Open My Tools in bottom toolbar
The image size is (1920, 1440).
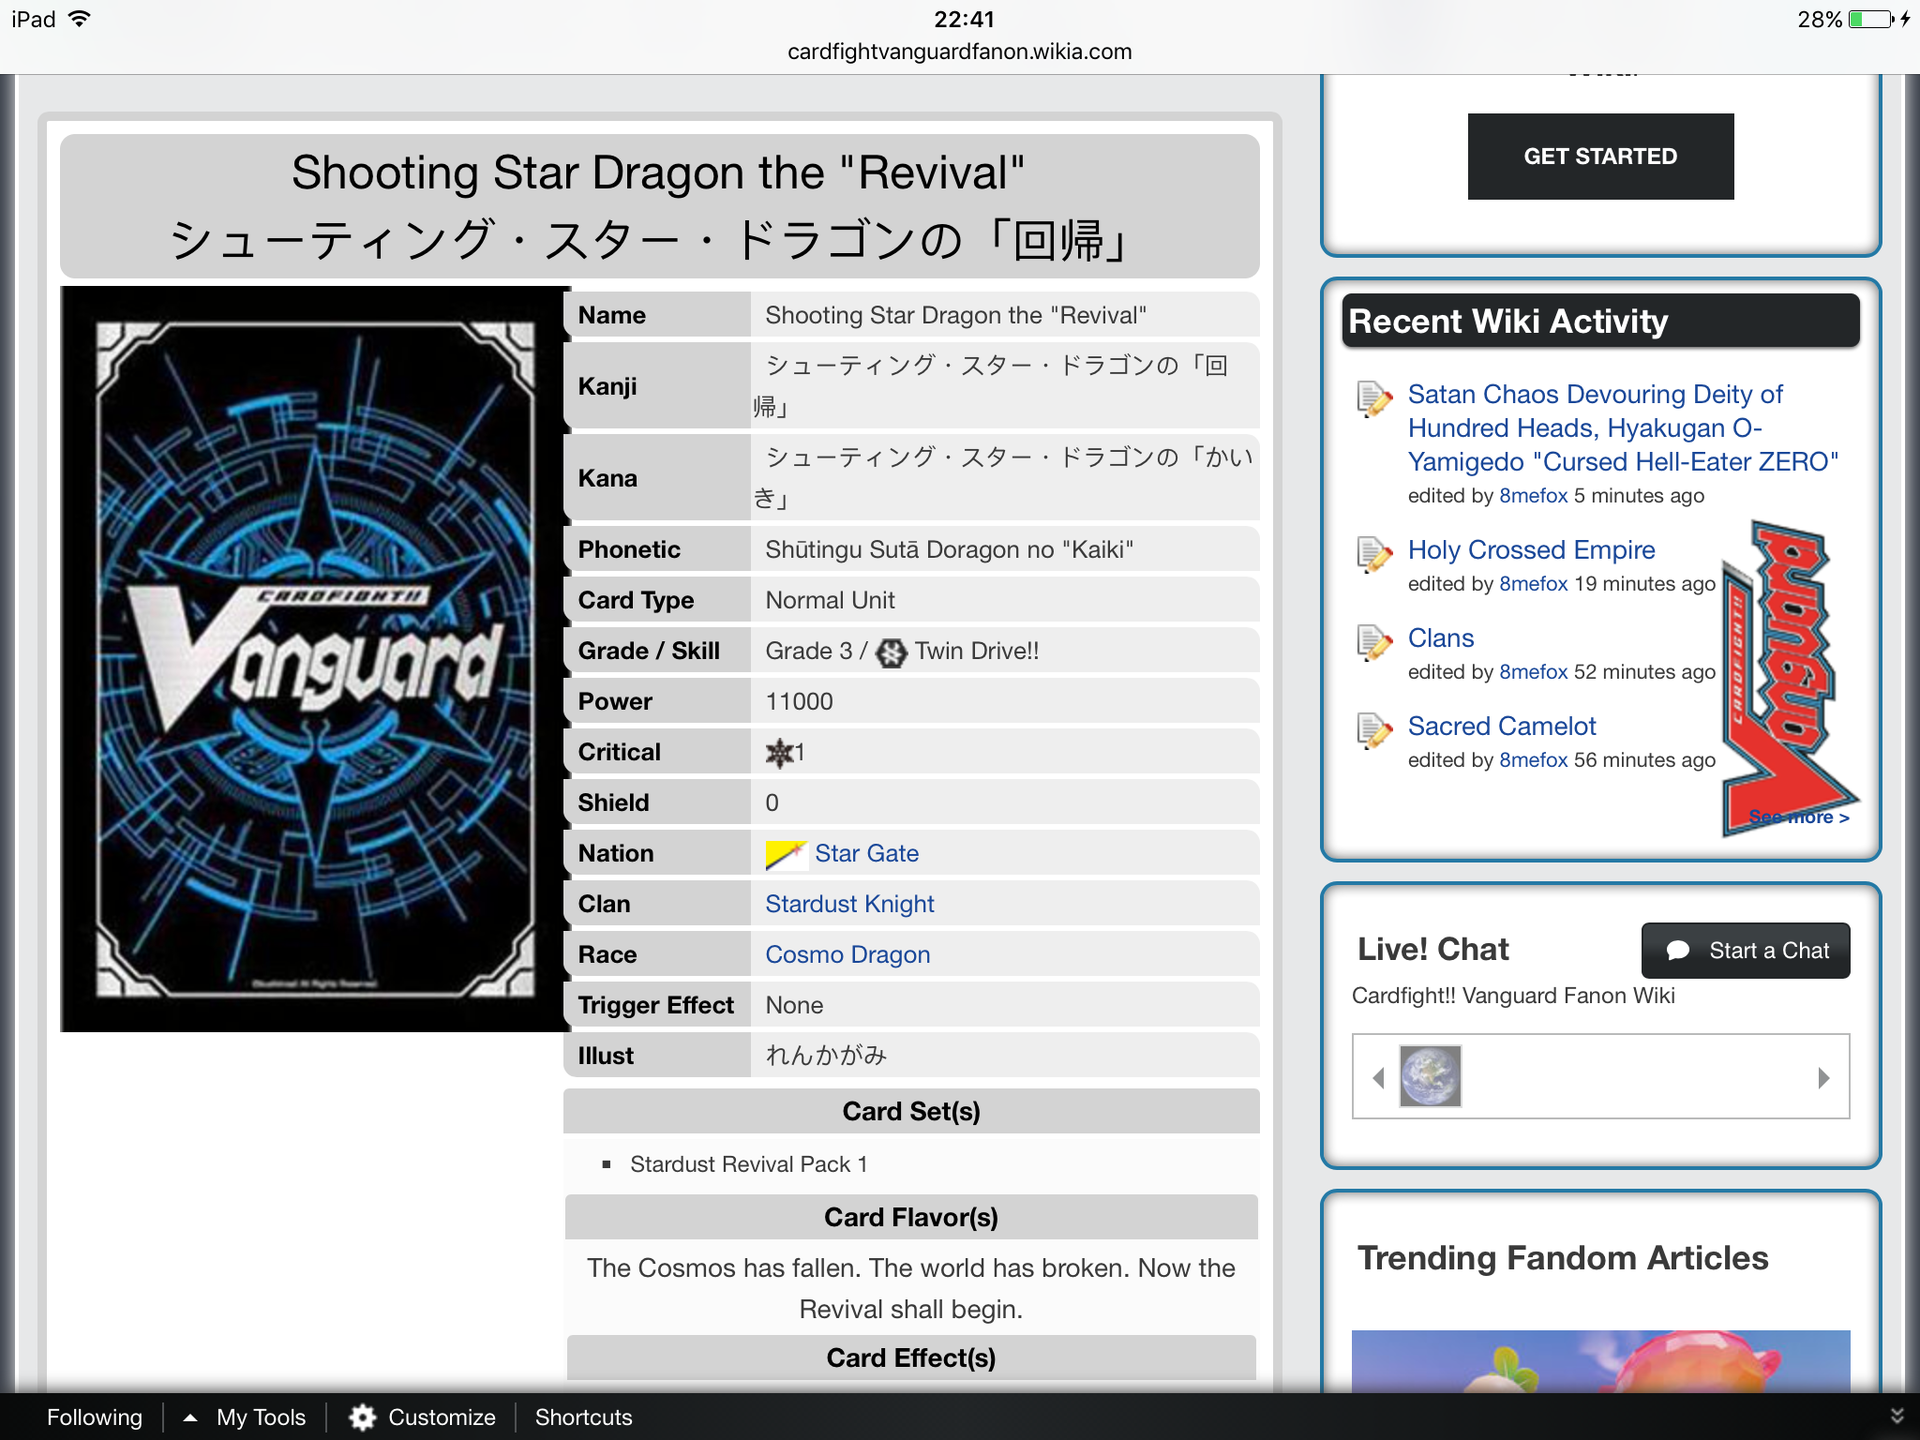tap(261, 1417)
